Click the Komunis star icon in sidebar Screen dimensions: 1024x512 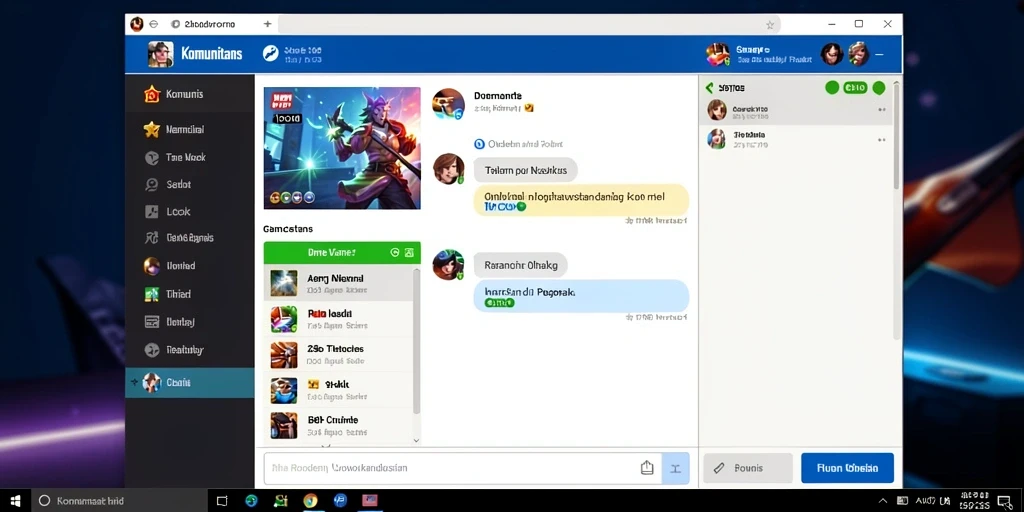pos(152,95)
